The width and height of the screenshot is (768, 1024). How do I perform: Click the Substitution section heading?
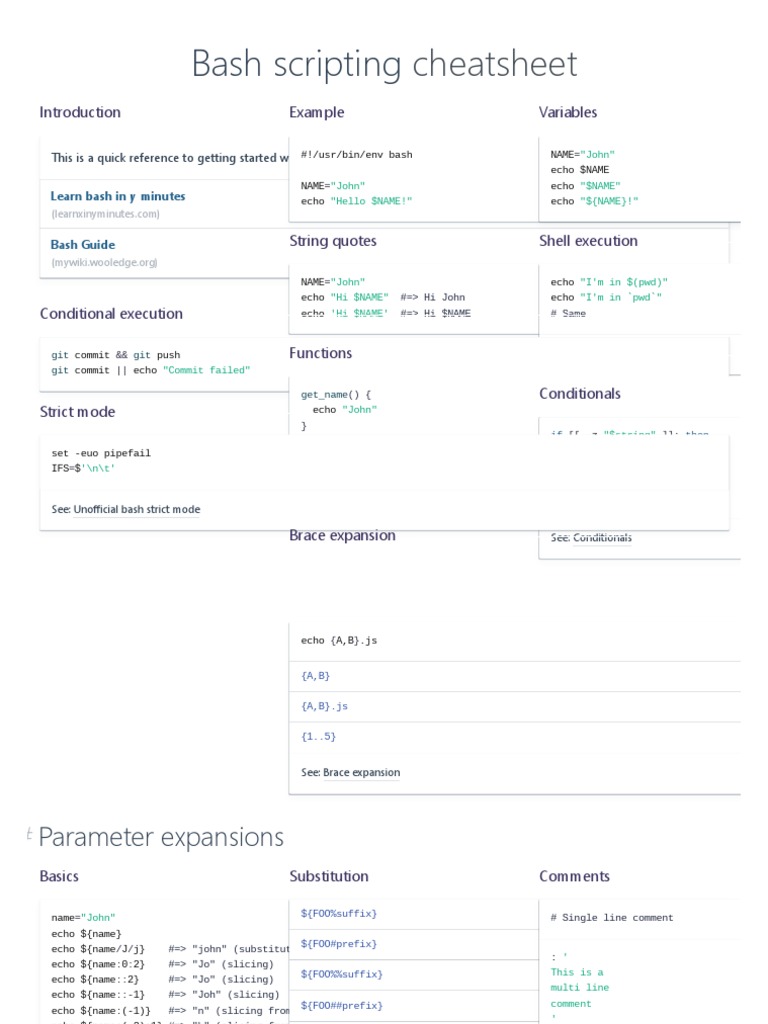tap(329, 876)
